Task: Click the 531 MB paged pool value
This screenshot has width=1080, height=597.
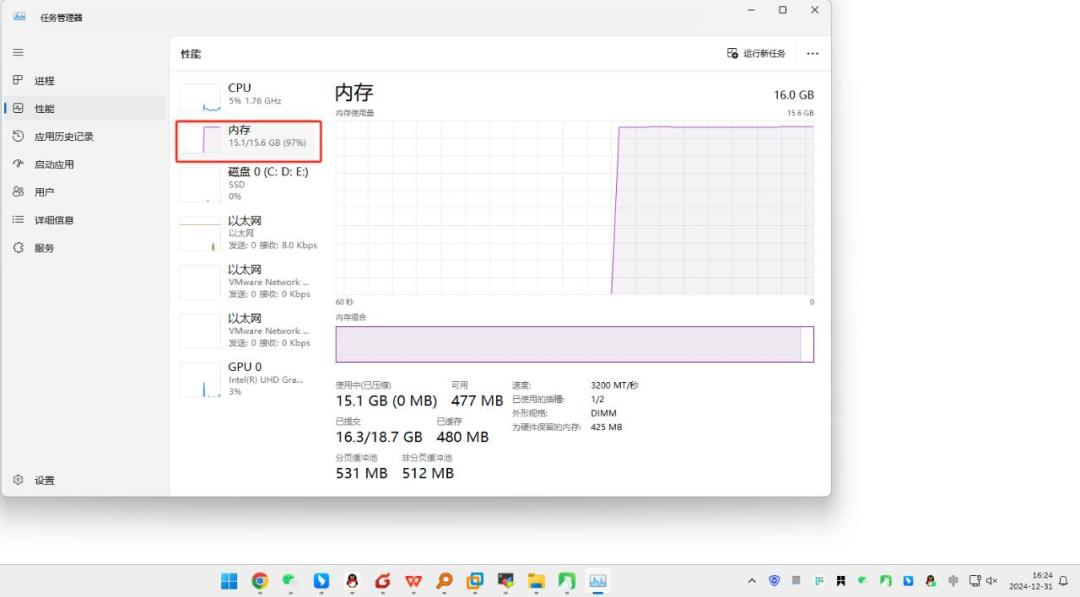Action: [x=362, y=473]
